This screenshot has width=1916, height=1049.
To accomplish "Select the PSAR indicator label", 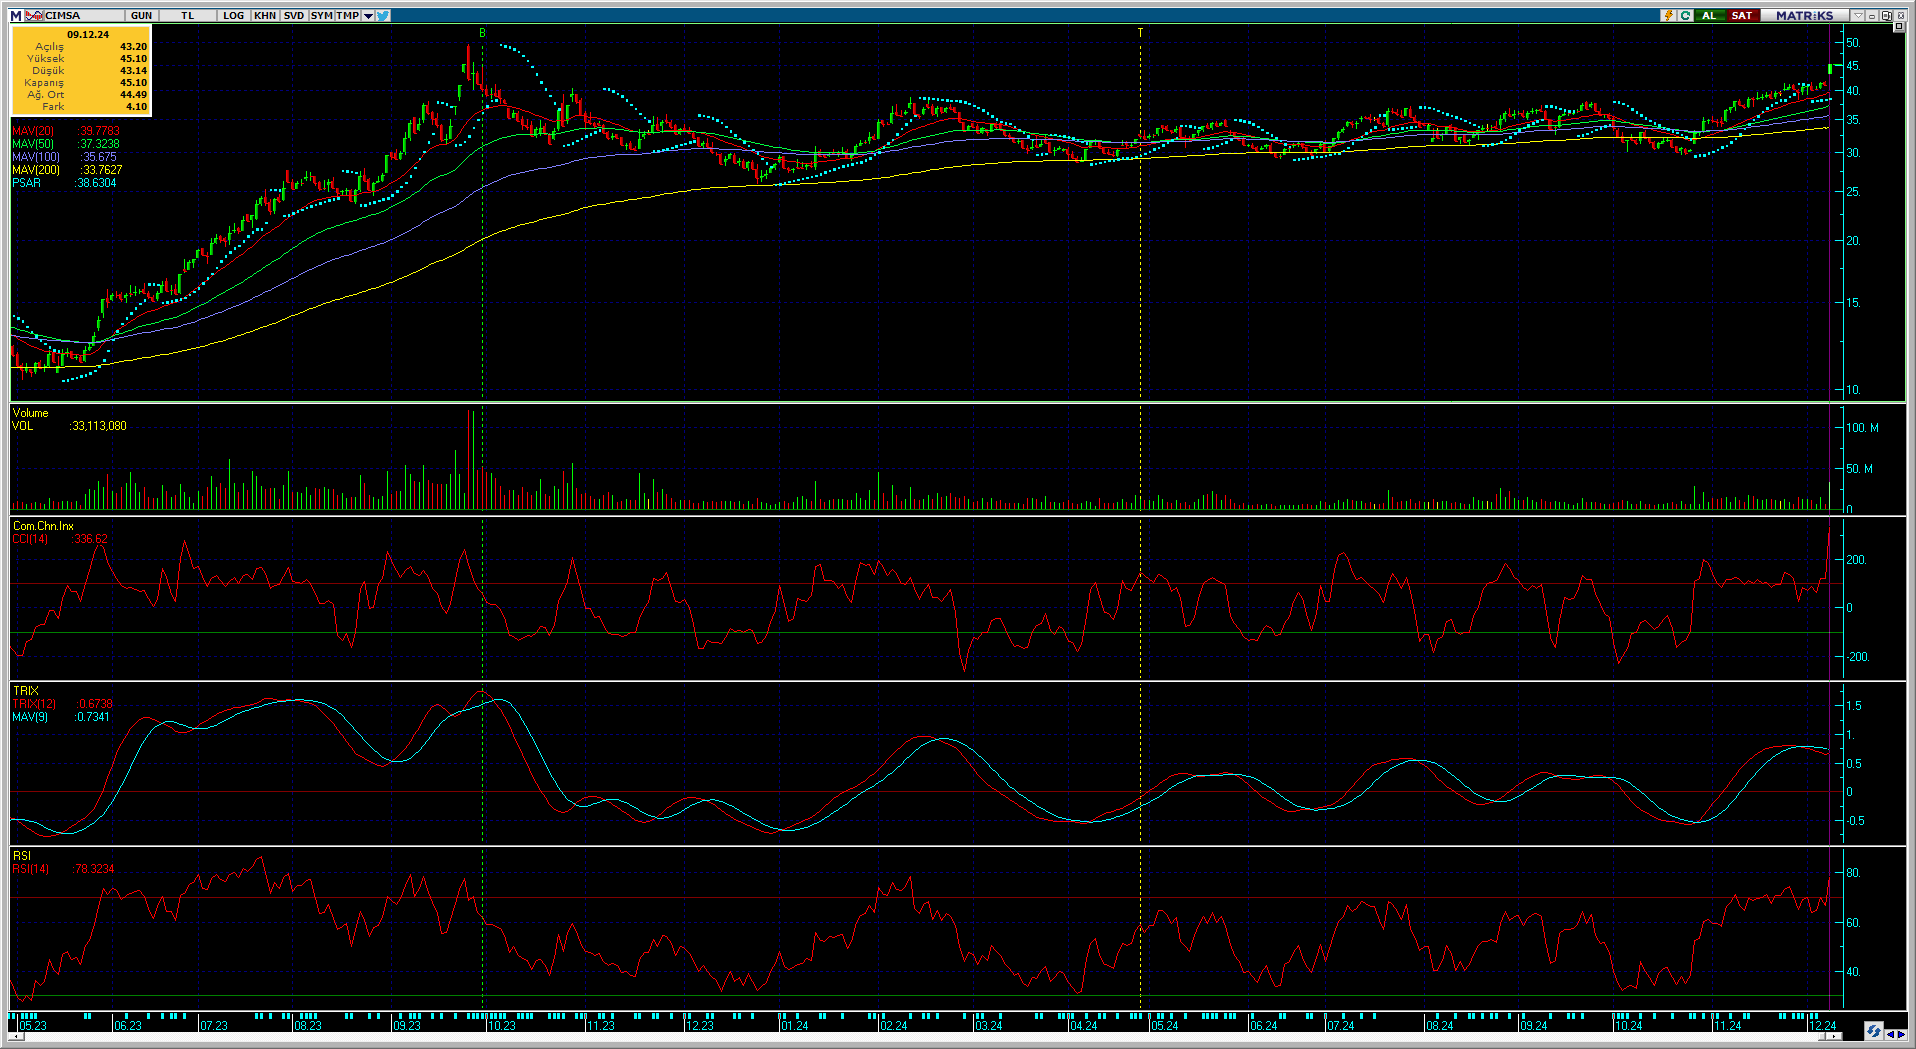I will (x=27, y=183).
